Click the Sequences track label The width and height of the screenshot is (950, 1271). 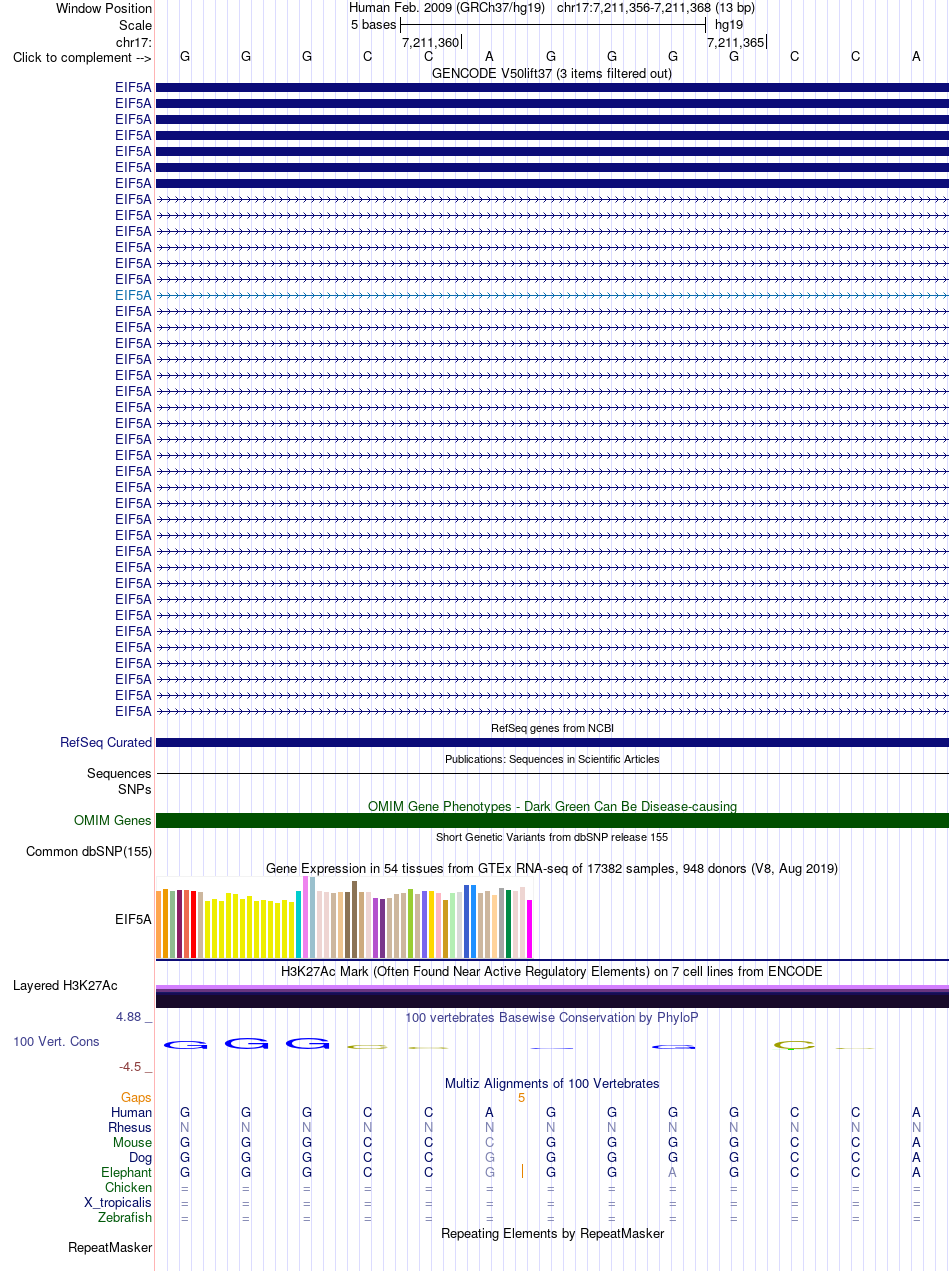pos(119,774)
